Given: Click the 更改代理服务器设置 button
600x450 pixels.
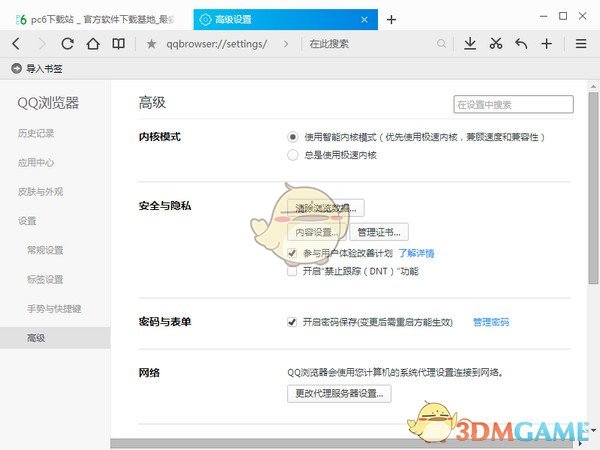Looking at the screenshot, I should [x=339, y=393].
